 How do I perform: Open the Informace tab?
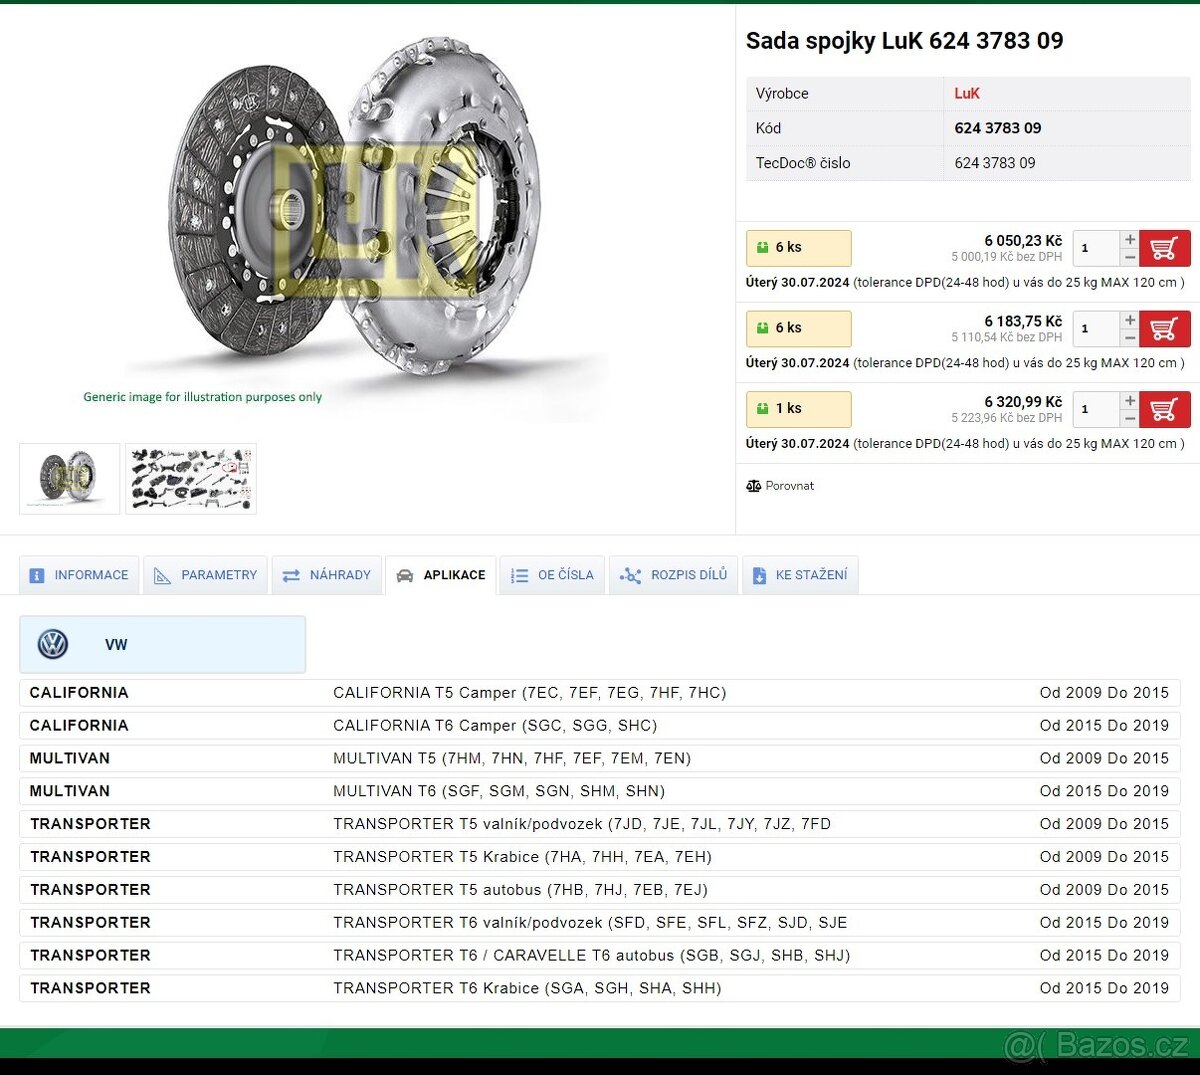(80, 575)
